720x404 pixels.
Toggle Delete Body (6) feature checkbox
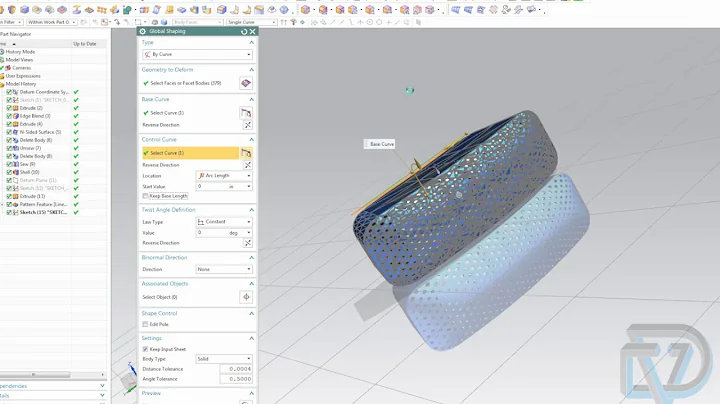[x=9, y=140]
